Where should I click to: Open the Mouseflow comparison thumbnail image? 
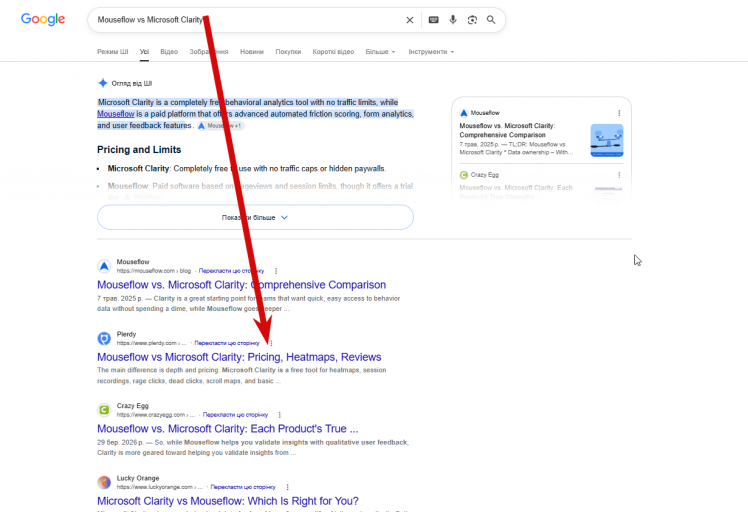pyautogui.click(x=607, y=140)
